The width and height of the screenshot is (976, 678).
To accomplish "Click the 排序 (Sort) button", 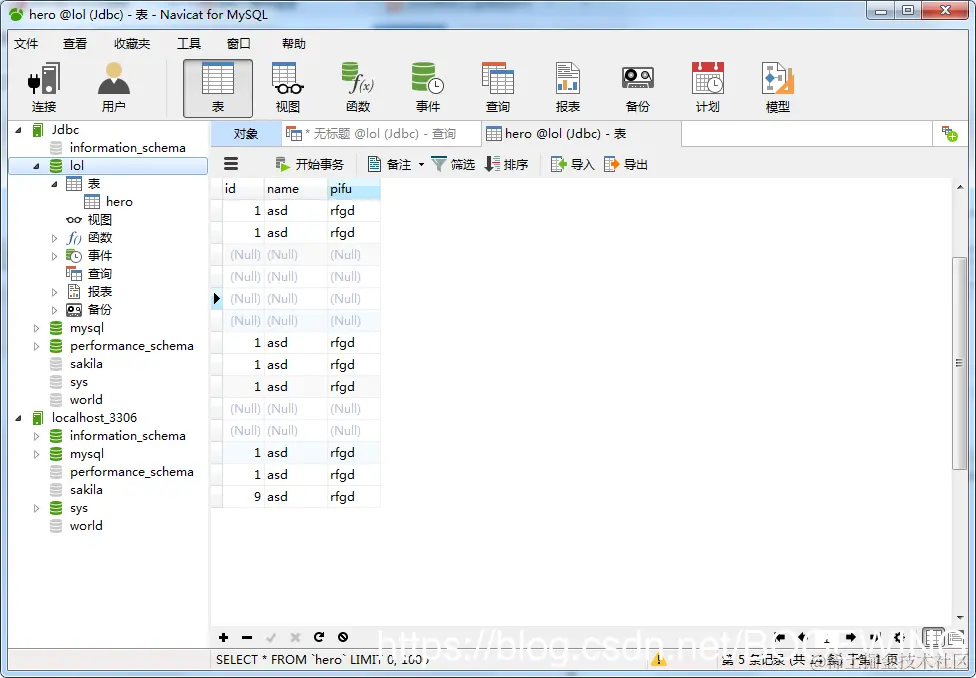I will [x=507, y=164].
